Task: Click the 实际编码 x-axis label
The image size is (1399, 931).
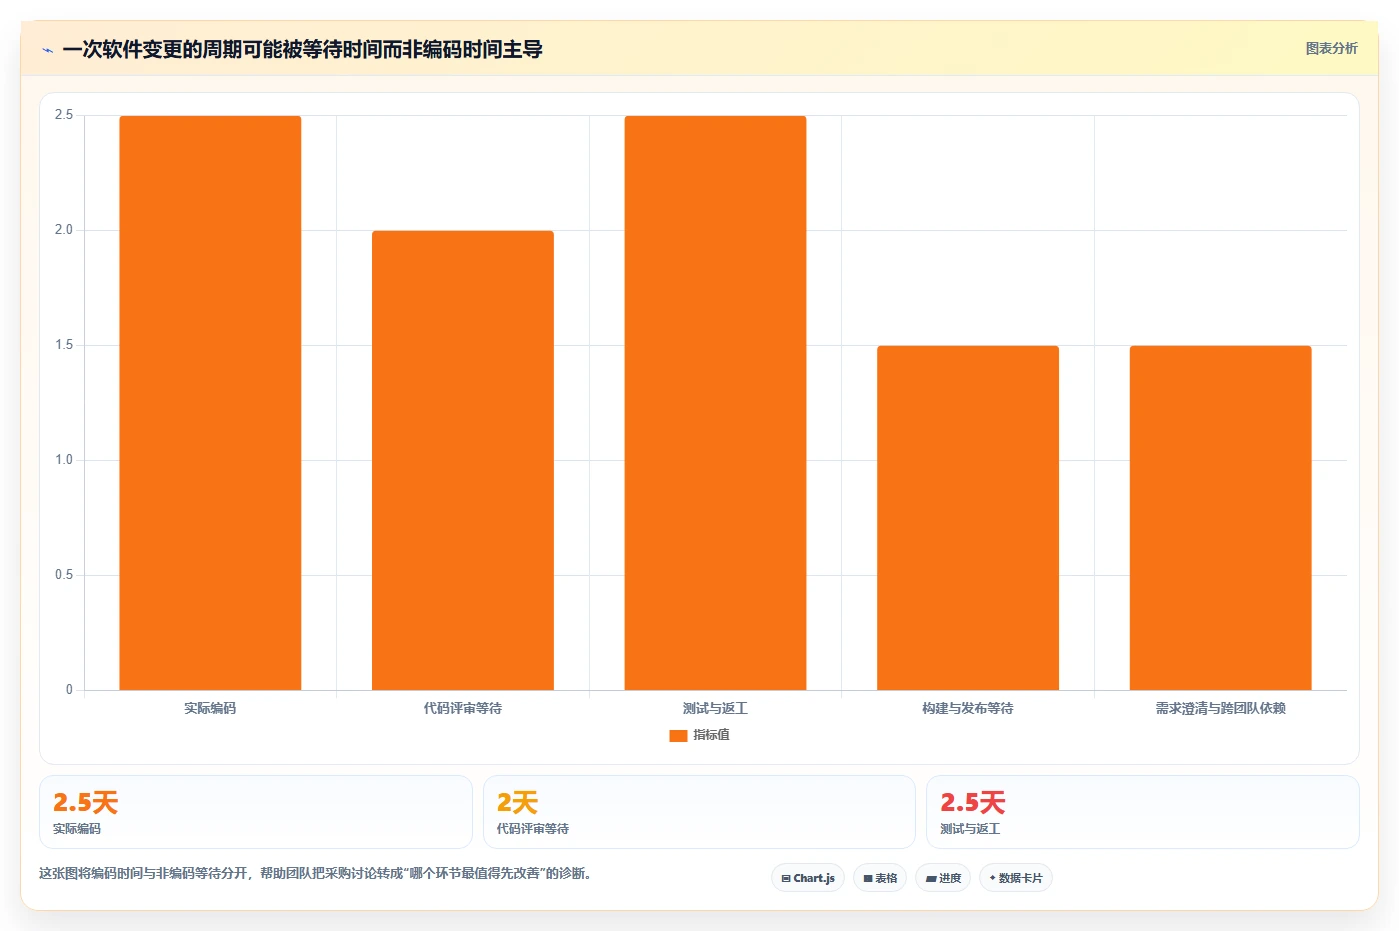Action: click(210, 708)
